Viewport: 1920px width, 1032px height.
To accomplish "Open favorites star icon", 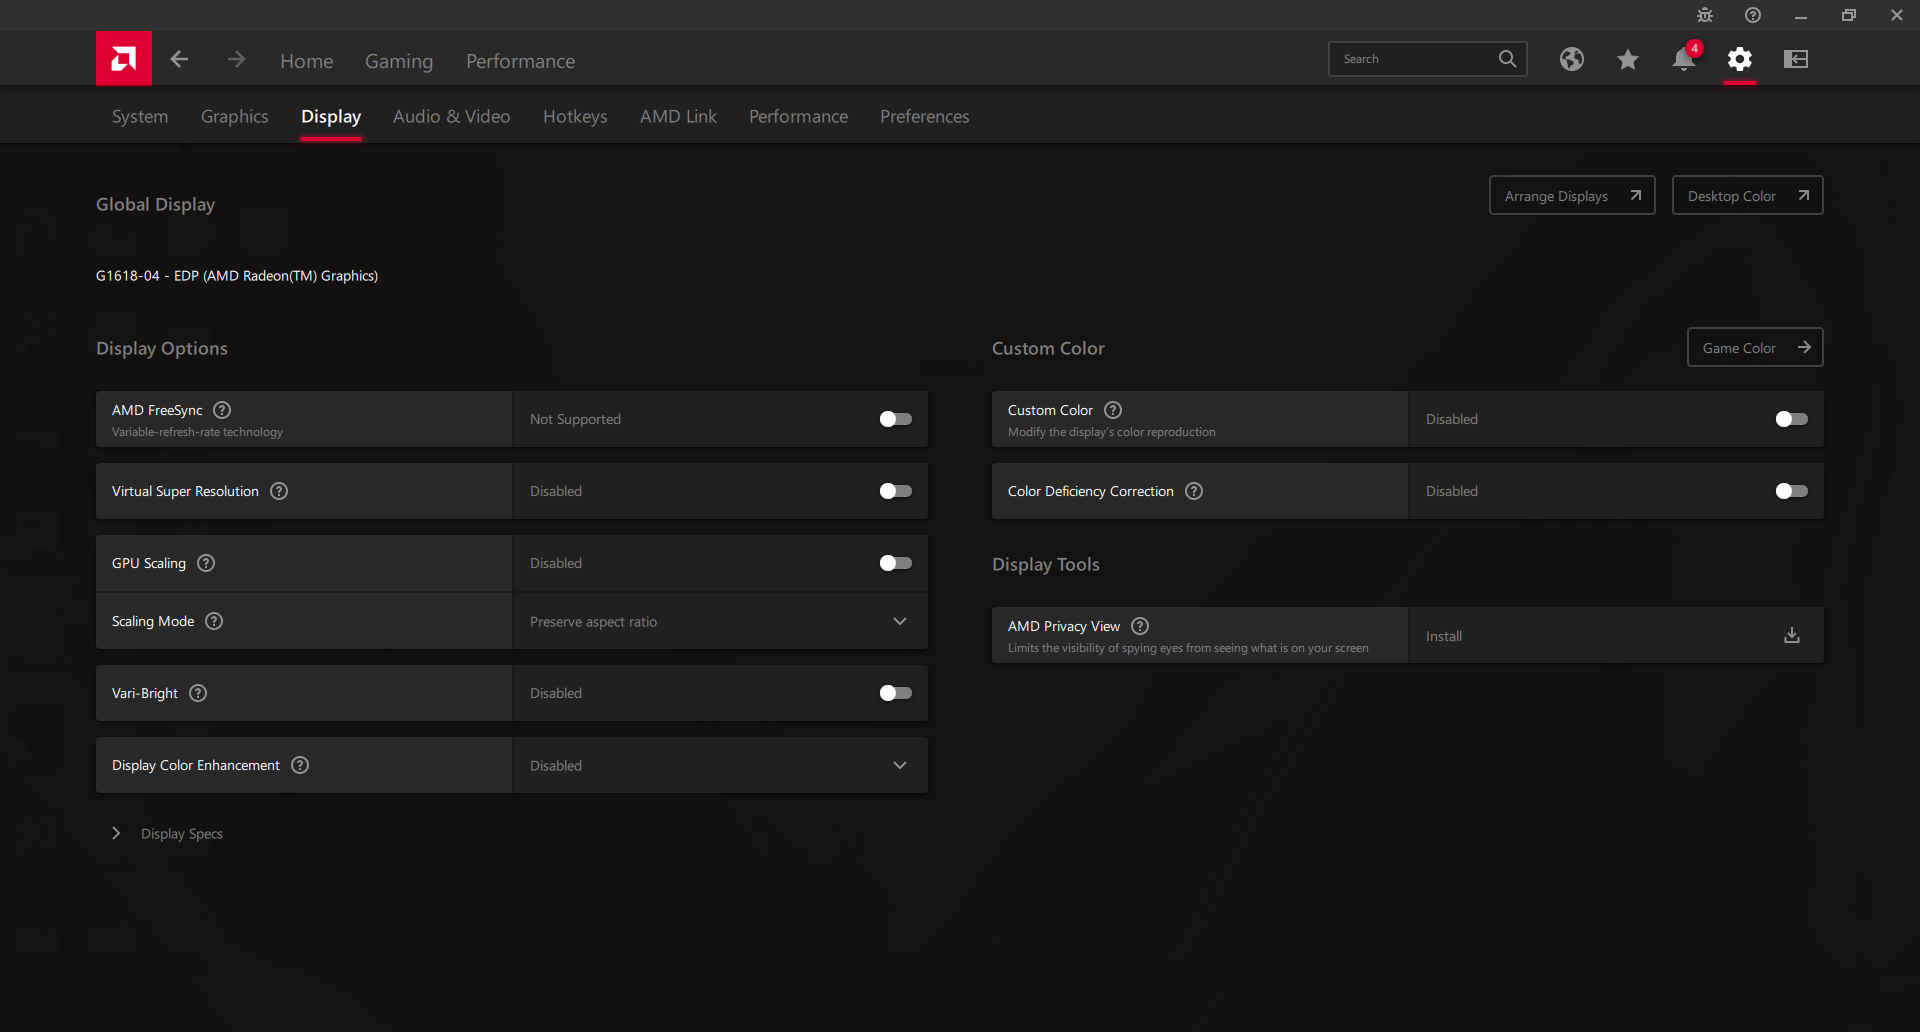I will pyautogui.click(x=1627, y=60).
